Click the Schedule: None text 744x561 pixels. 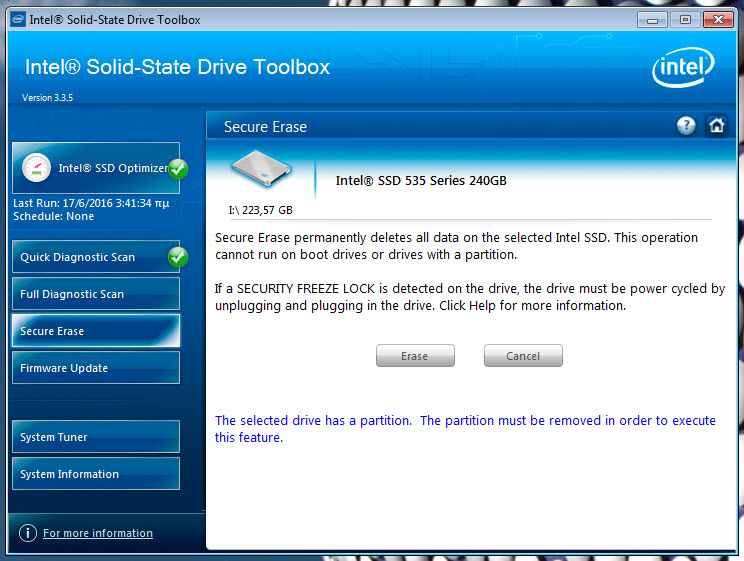54,216
